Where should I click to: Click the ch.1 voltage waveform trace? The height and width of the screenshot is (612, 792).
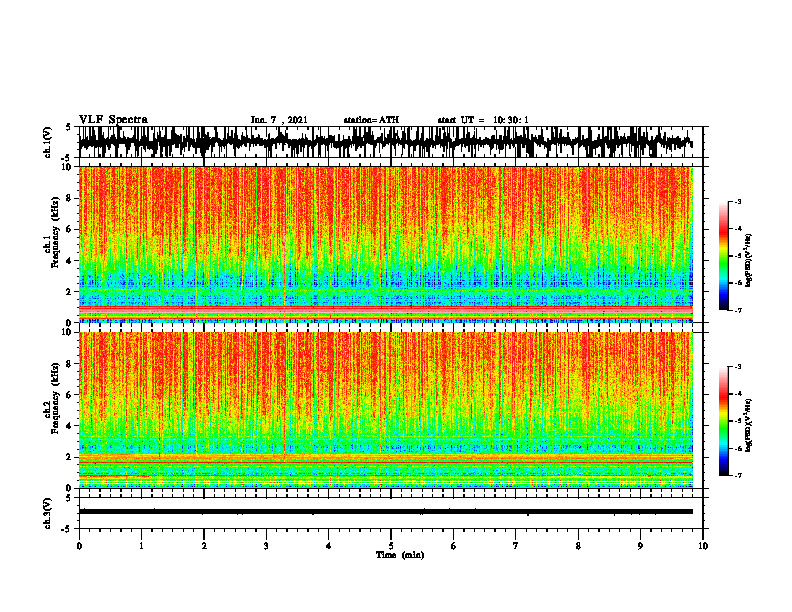coord(385,142)
